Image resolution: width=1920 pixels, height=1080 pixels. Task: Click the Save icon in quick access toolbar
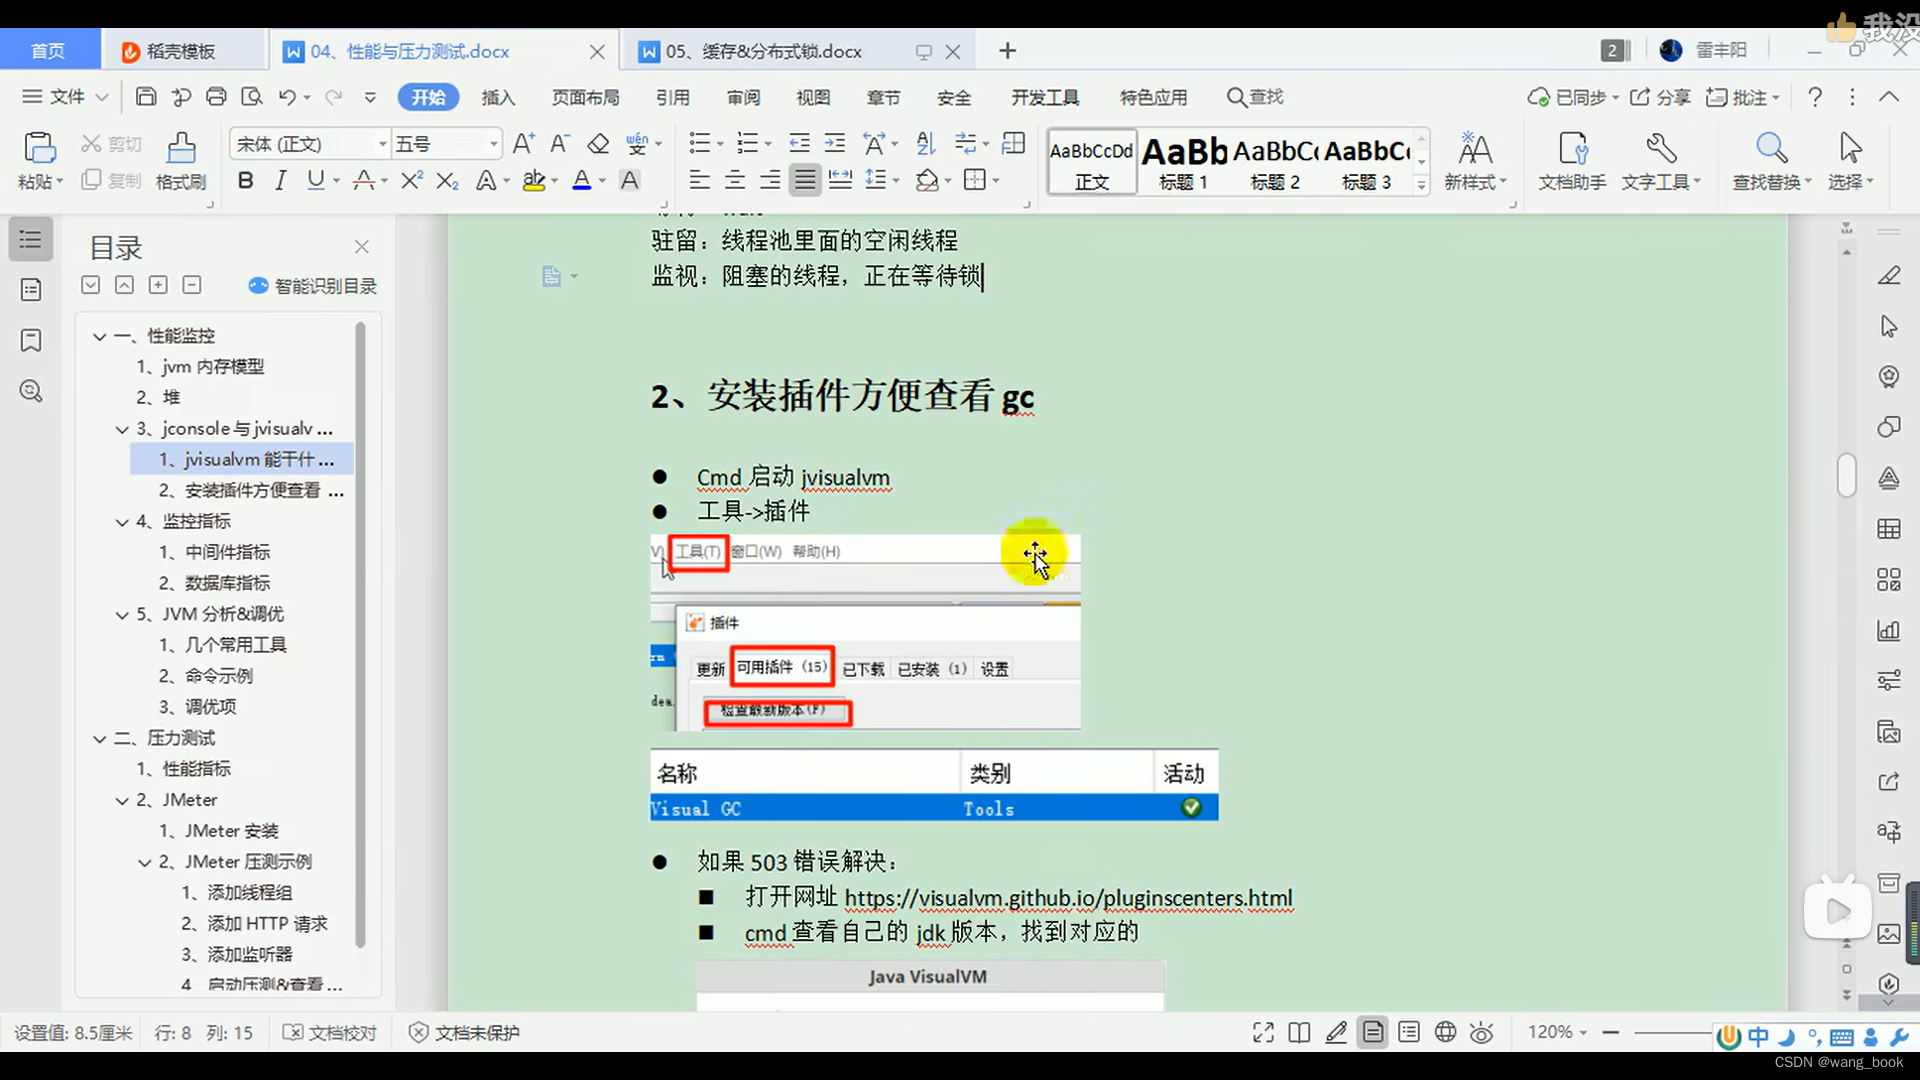(x=146, y=97)
